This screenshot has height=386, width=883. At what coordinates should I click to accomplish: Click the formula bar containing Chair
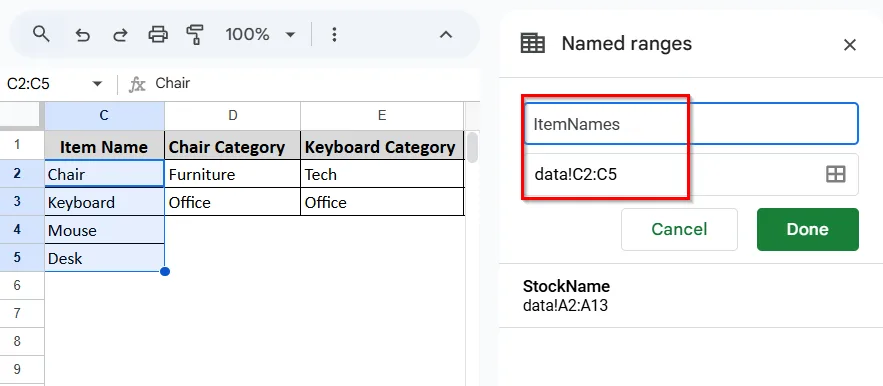click(315, 84)
